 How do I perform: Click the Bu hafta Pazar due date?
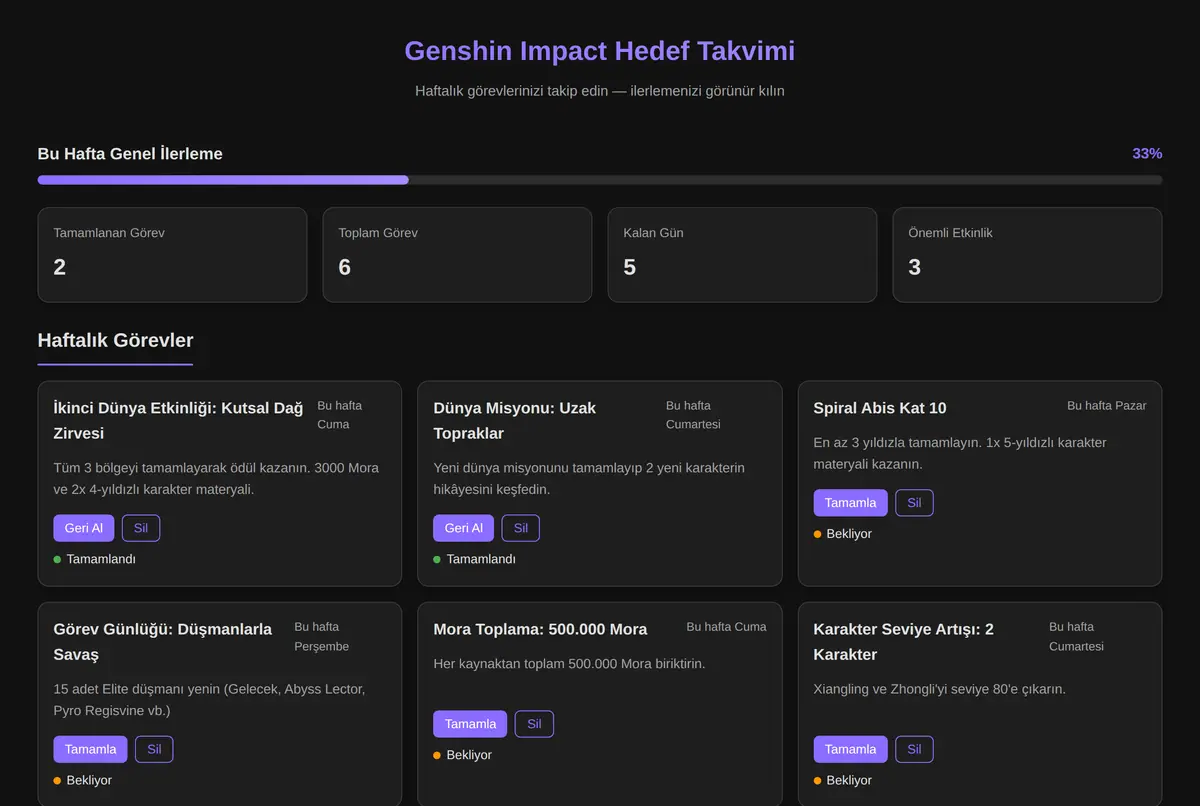pos(1106,406)
